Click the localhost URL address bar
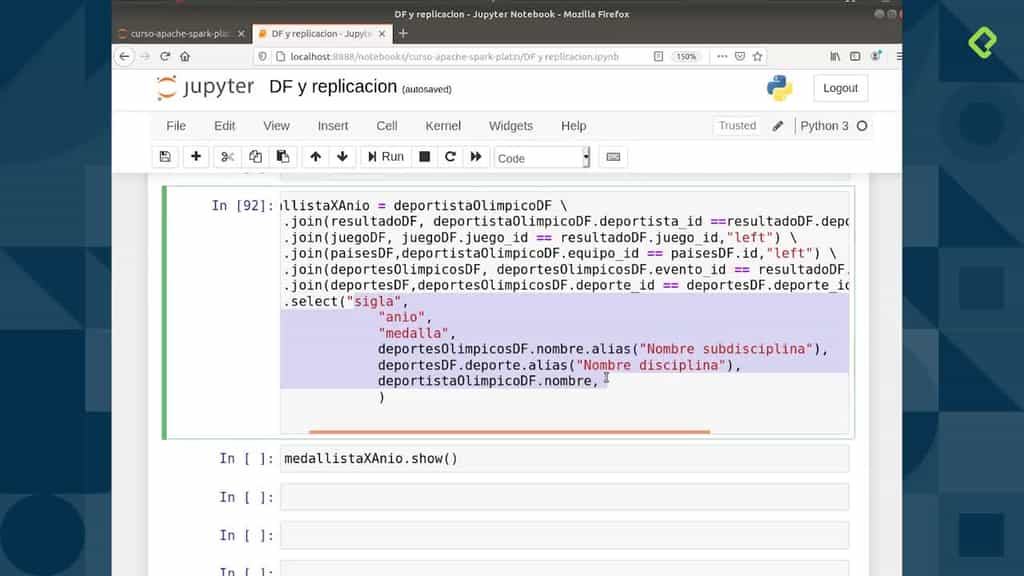This screenshot has height=576, width=1024. pyautogui.click(x=454, y=57)
